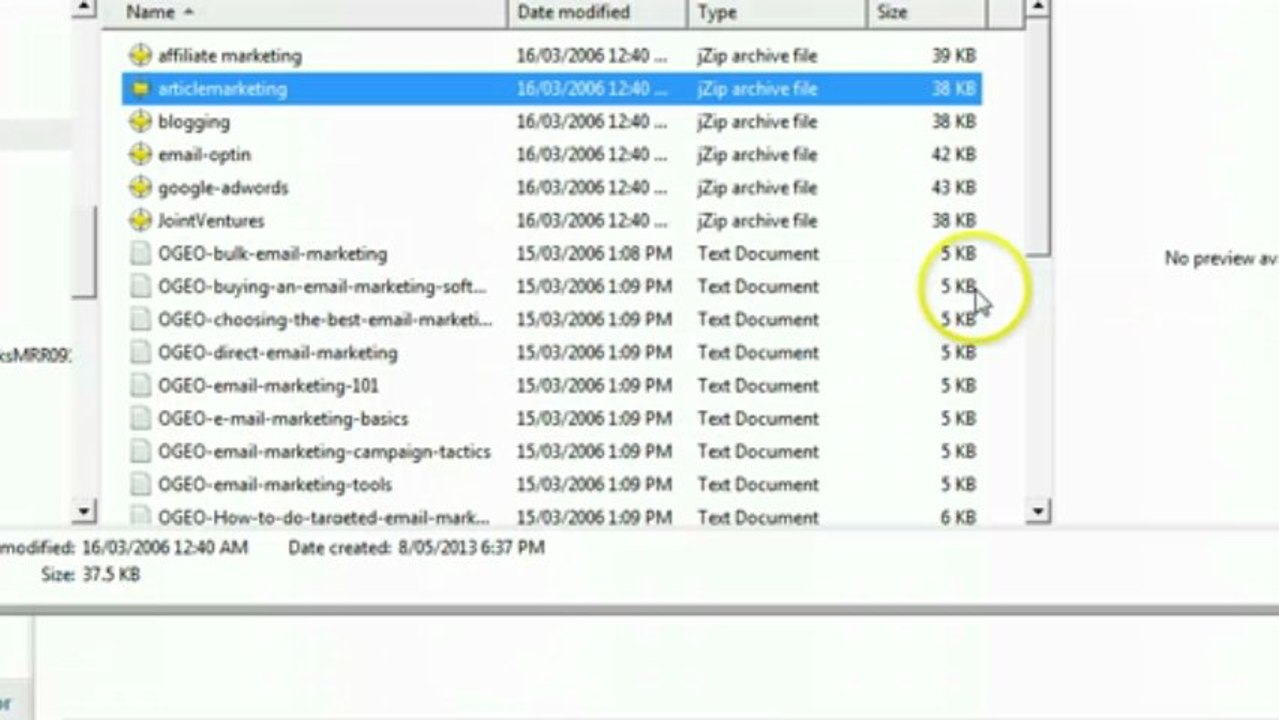This screenshot has width=1279, height=720.
Task: Click the OGEO-e-mail-marketing-basics document icon
Action: (x=141, y=419)
